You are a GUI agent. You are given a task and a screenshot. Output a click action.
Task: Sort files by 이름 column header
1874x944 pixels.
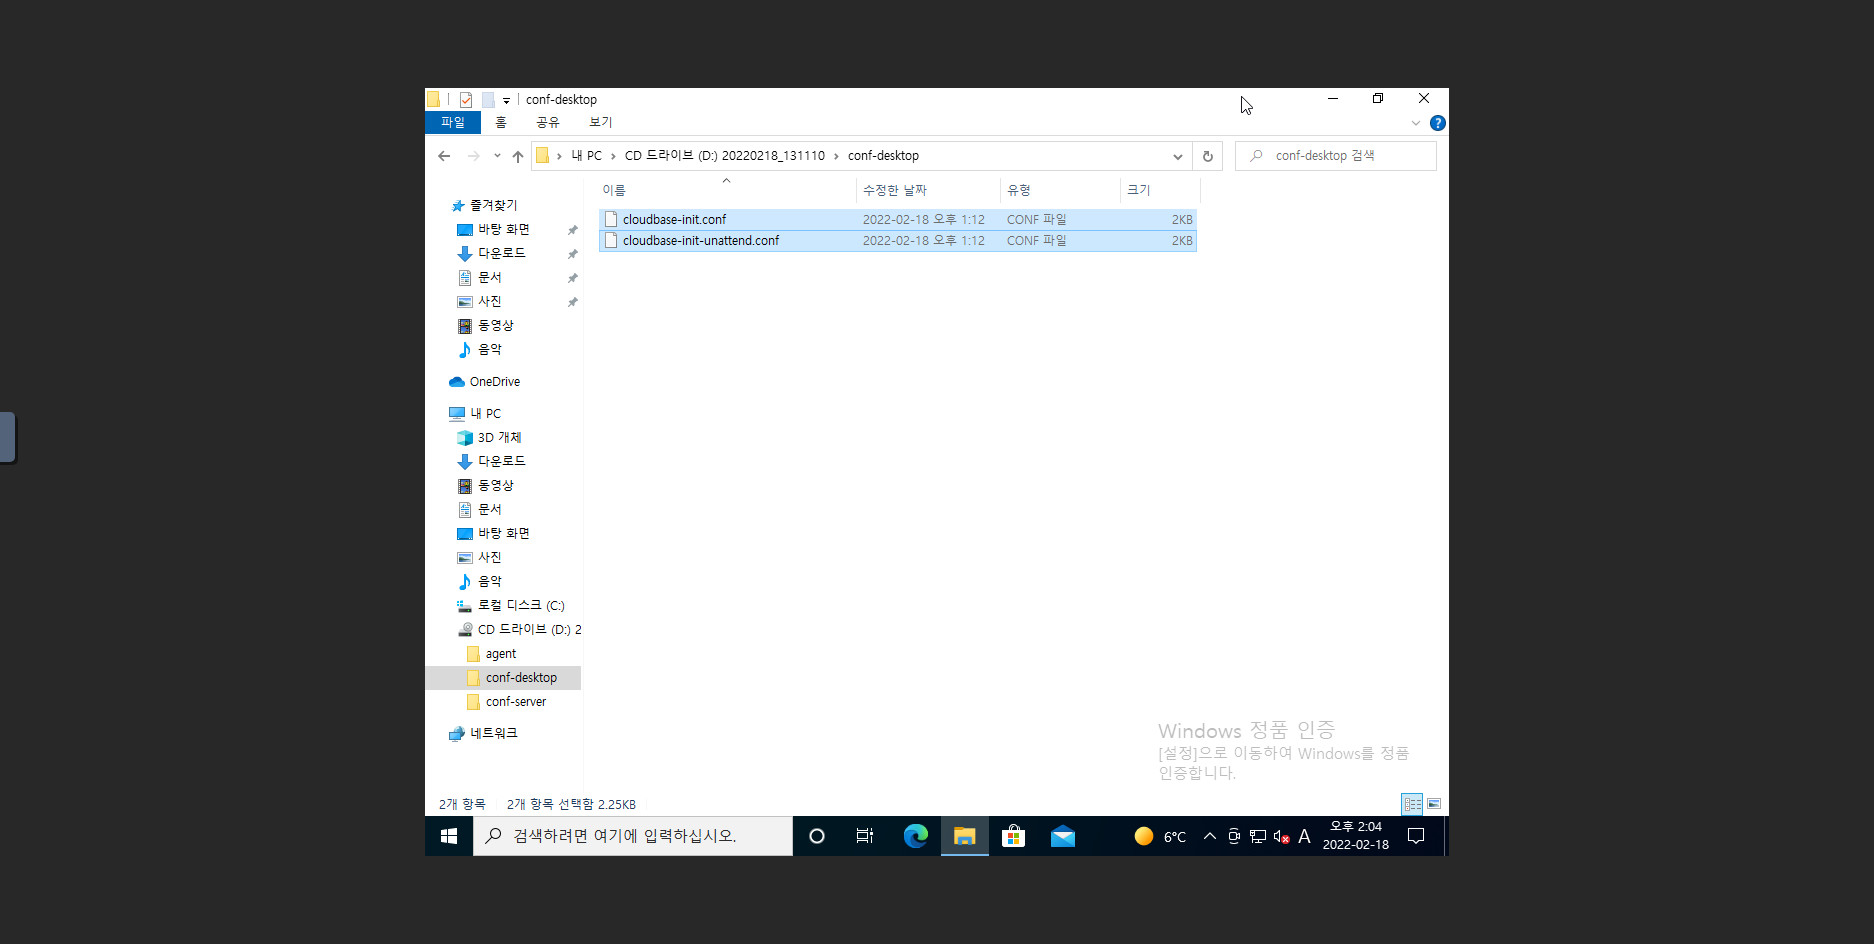tap(727, 190)
